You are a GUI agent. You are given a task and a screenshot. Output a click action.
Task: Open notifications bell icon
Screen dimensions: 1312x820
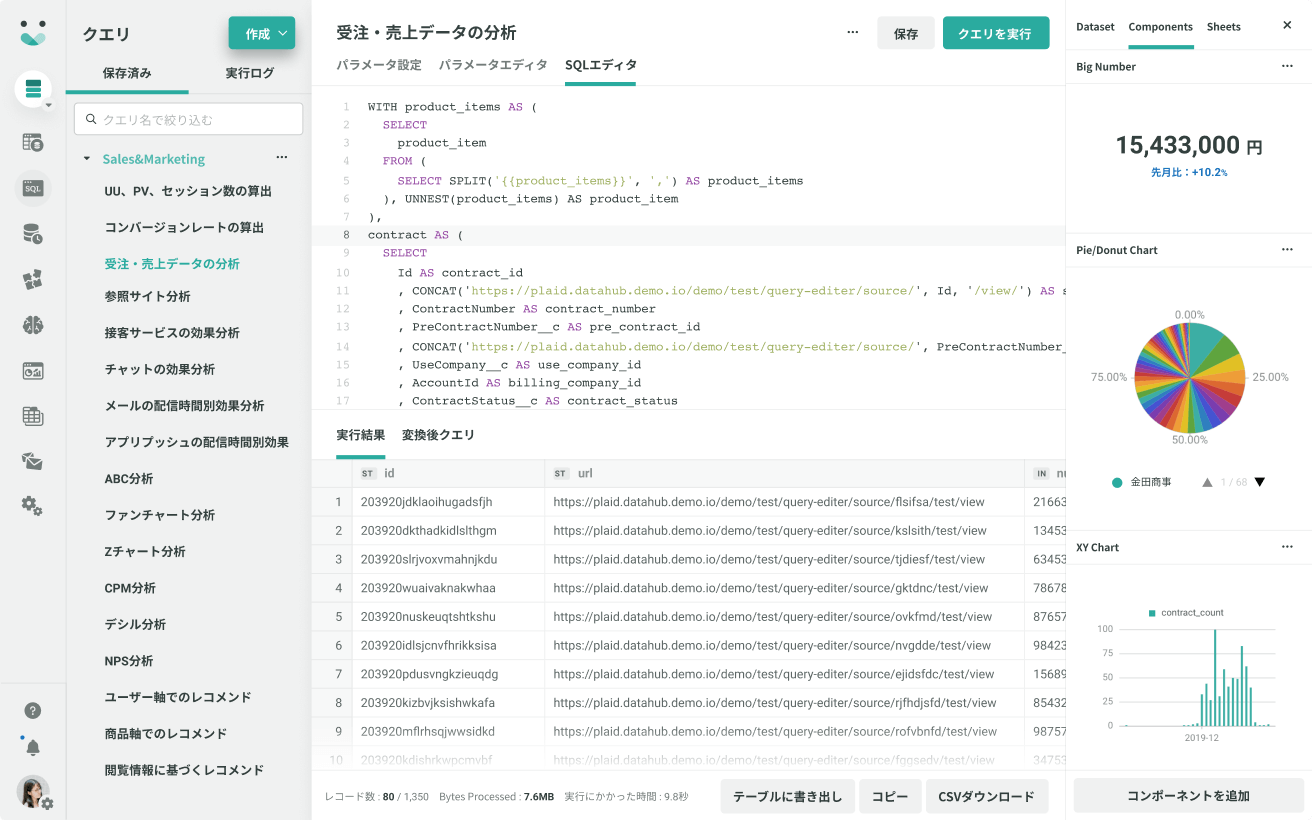click(33, 748)
